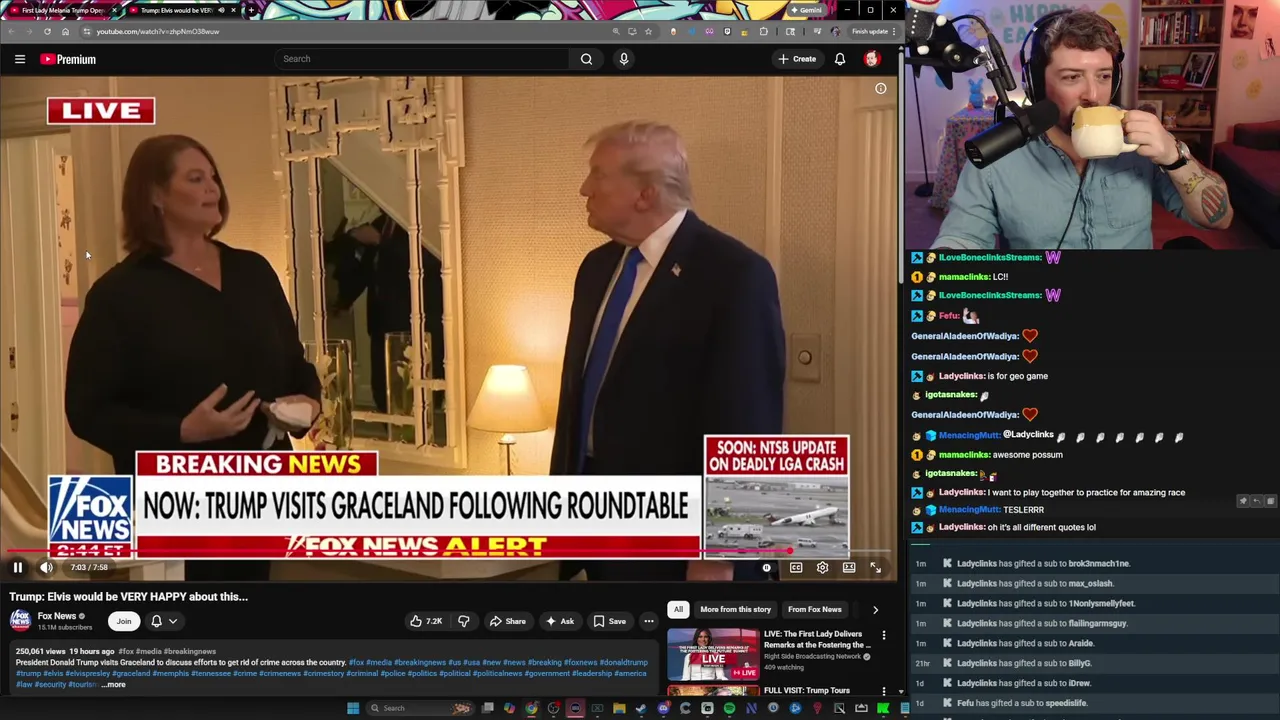Click the Windows taskbar search box
The height and width of the screenshot is (720, 1280).
420,708
